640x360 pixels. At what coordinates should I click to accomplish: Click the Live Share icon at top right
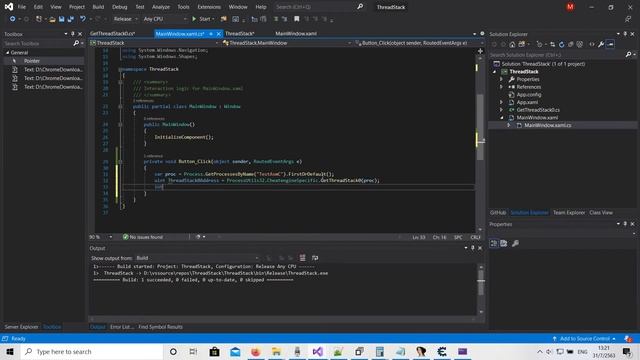pos(628,19)
